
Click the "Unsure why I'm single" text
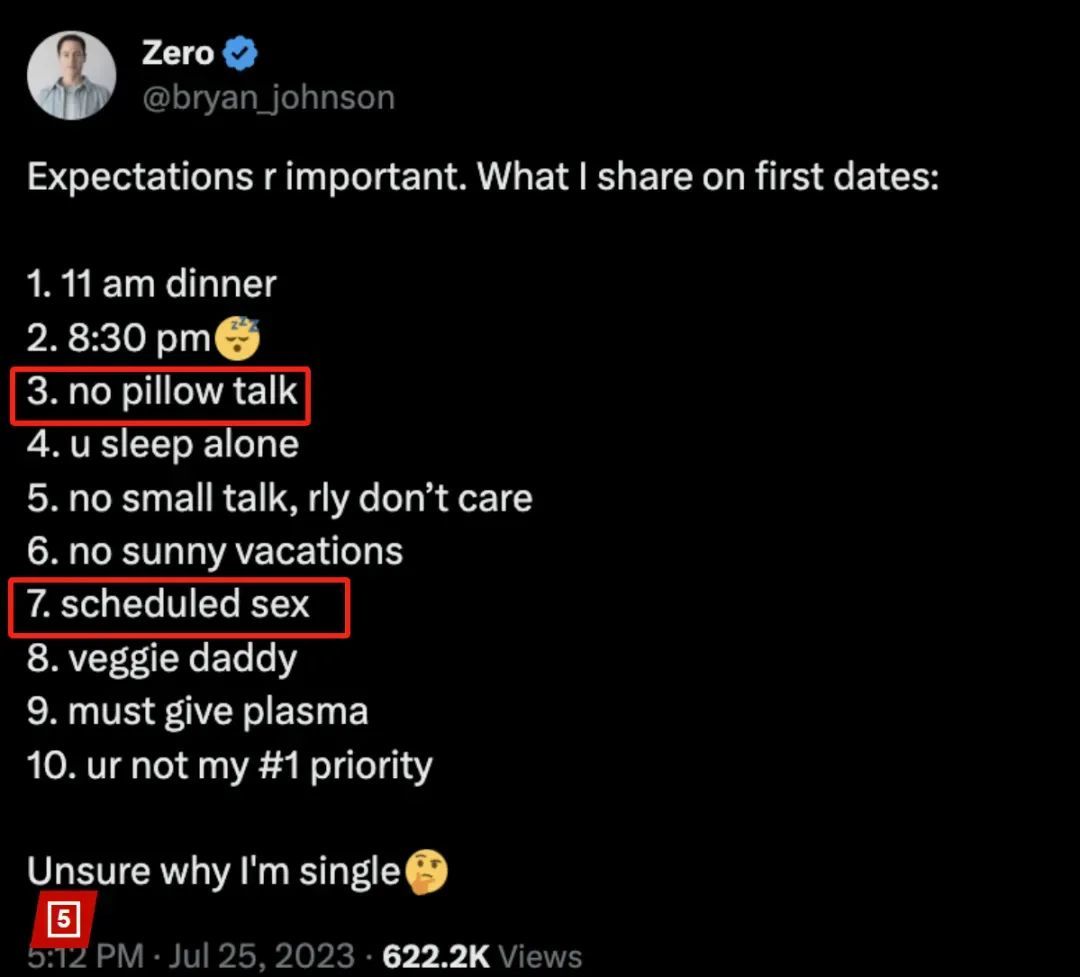(x=214, y=872)
